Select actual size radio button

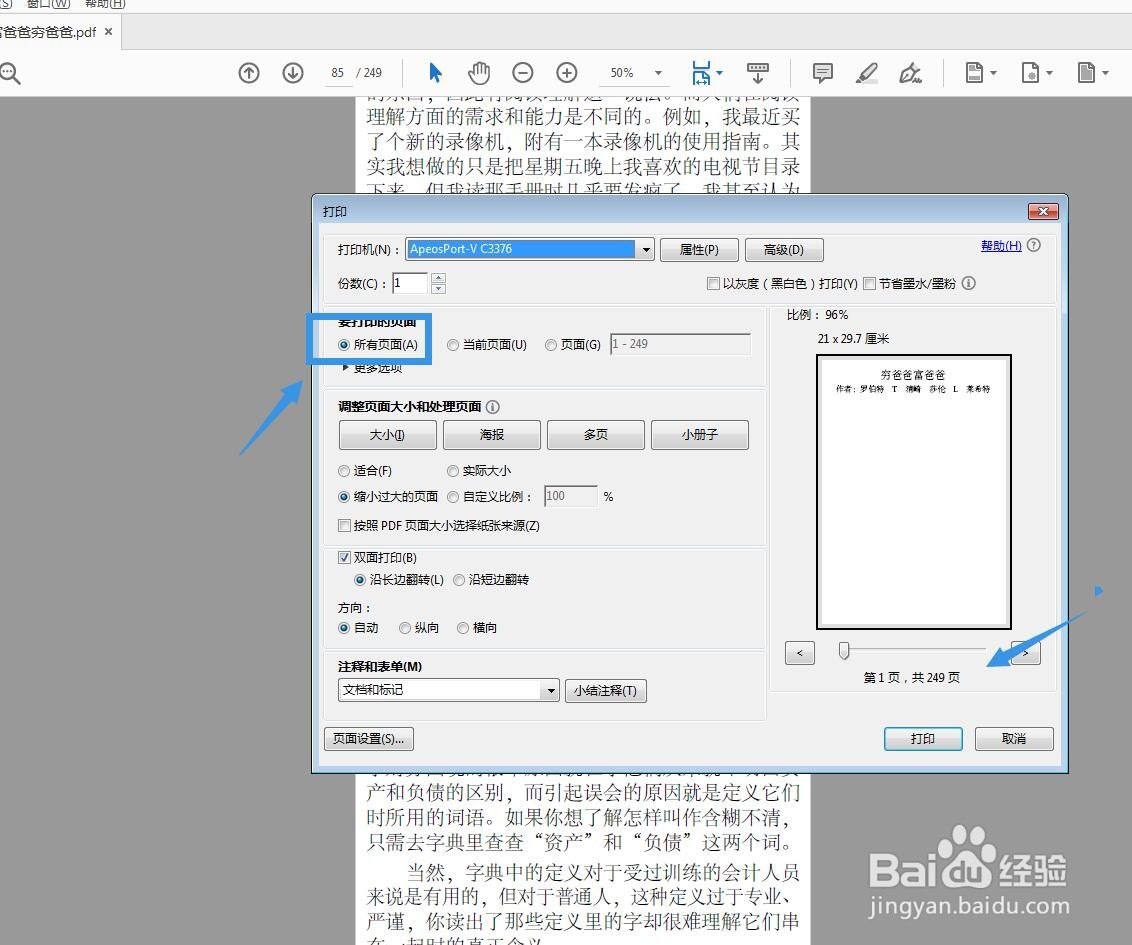[453, 471]
